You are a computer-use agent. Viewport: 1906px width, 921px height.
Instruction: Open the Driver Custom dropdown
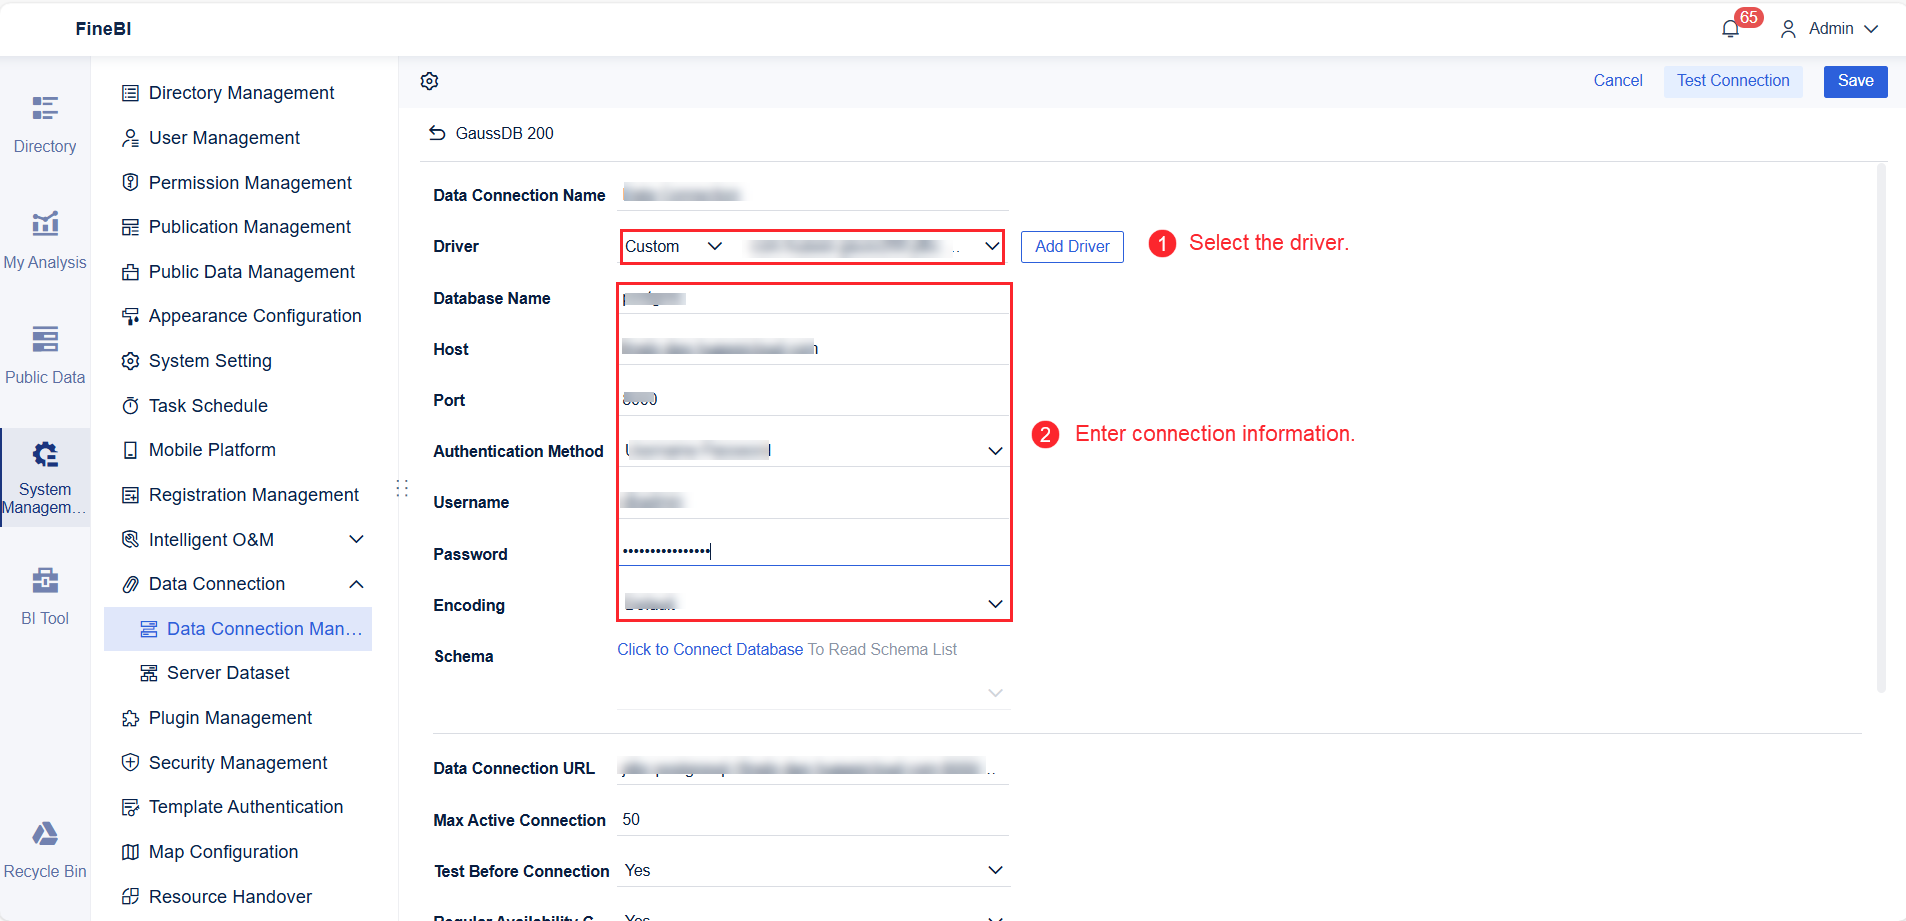click(x=673, y=246)
